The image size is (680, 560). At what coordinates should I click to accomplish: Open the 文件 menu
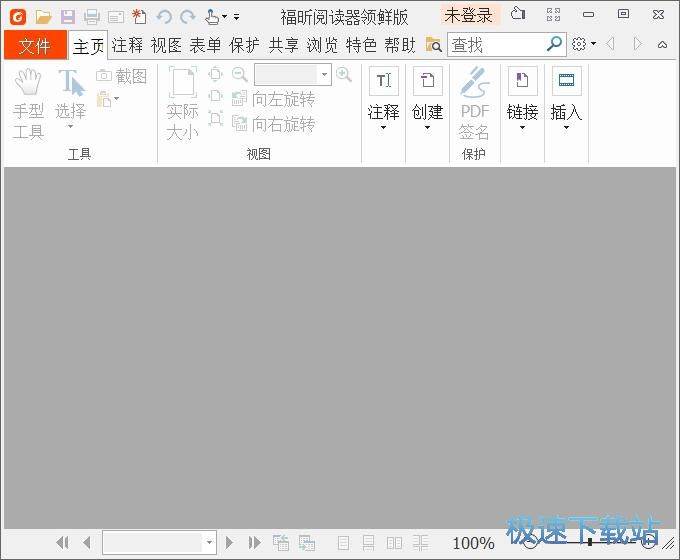[36, 45]
